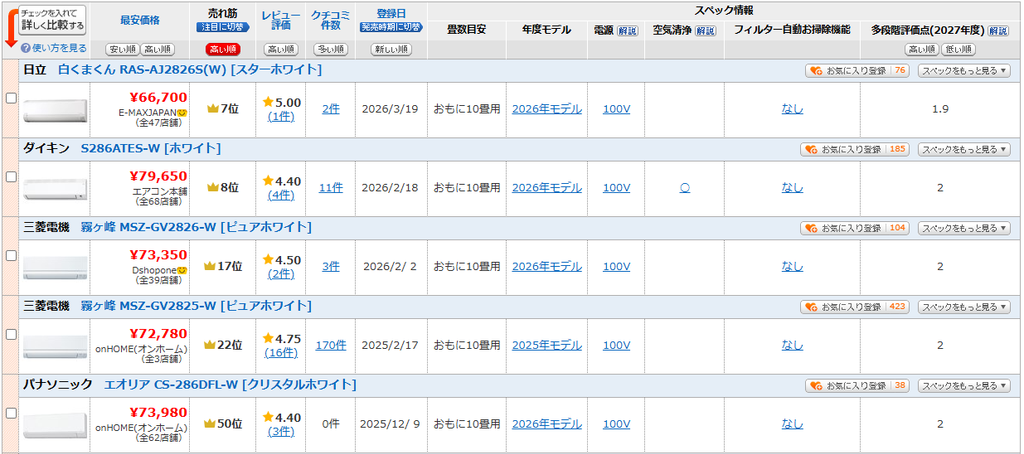This screenshot has width=1024, height=454.
Task: Open the なし filter link for Panasonic
Action: coord(792,424)
